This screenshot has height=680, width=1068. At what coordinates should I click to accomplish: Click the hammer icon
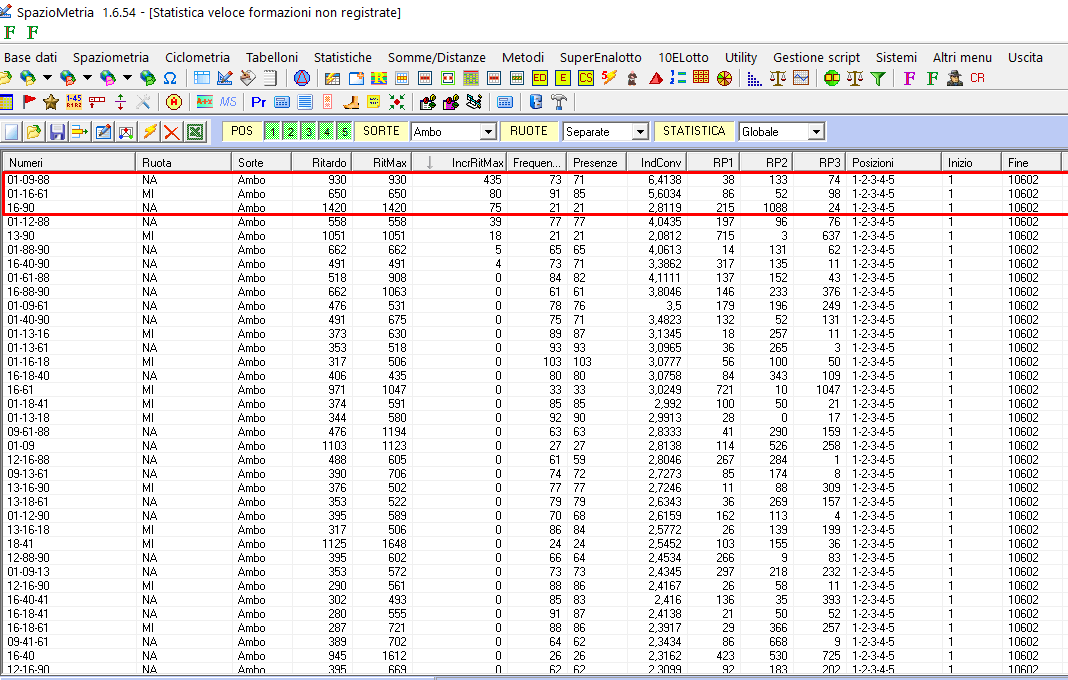pos(559,102)
